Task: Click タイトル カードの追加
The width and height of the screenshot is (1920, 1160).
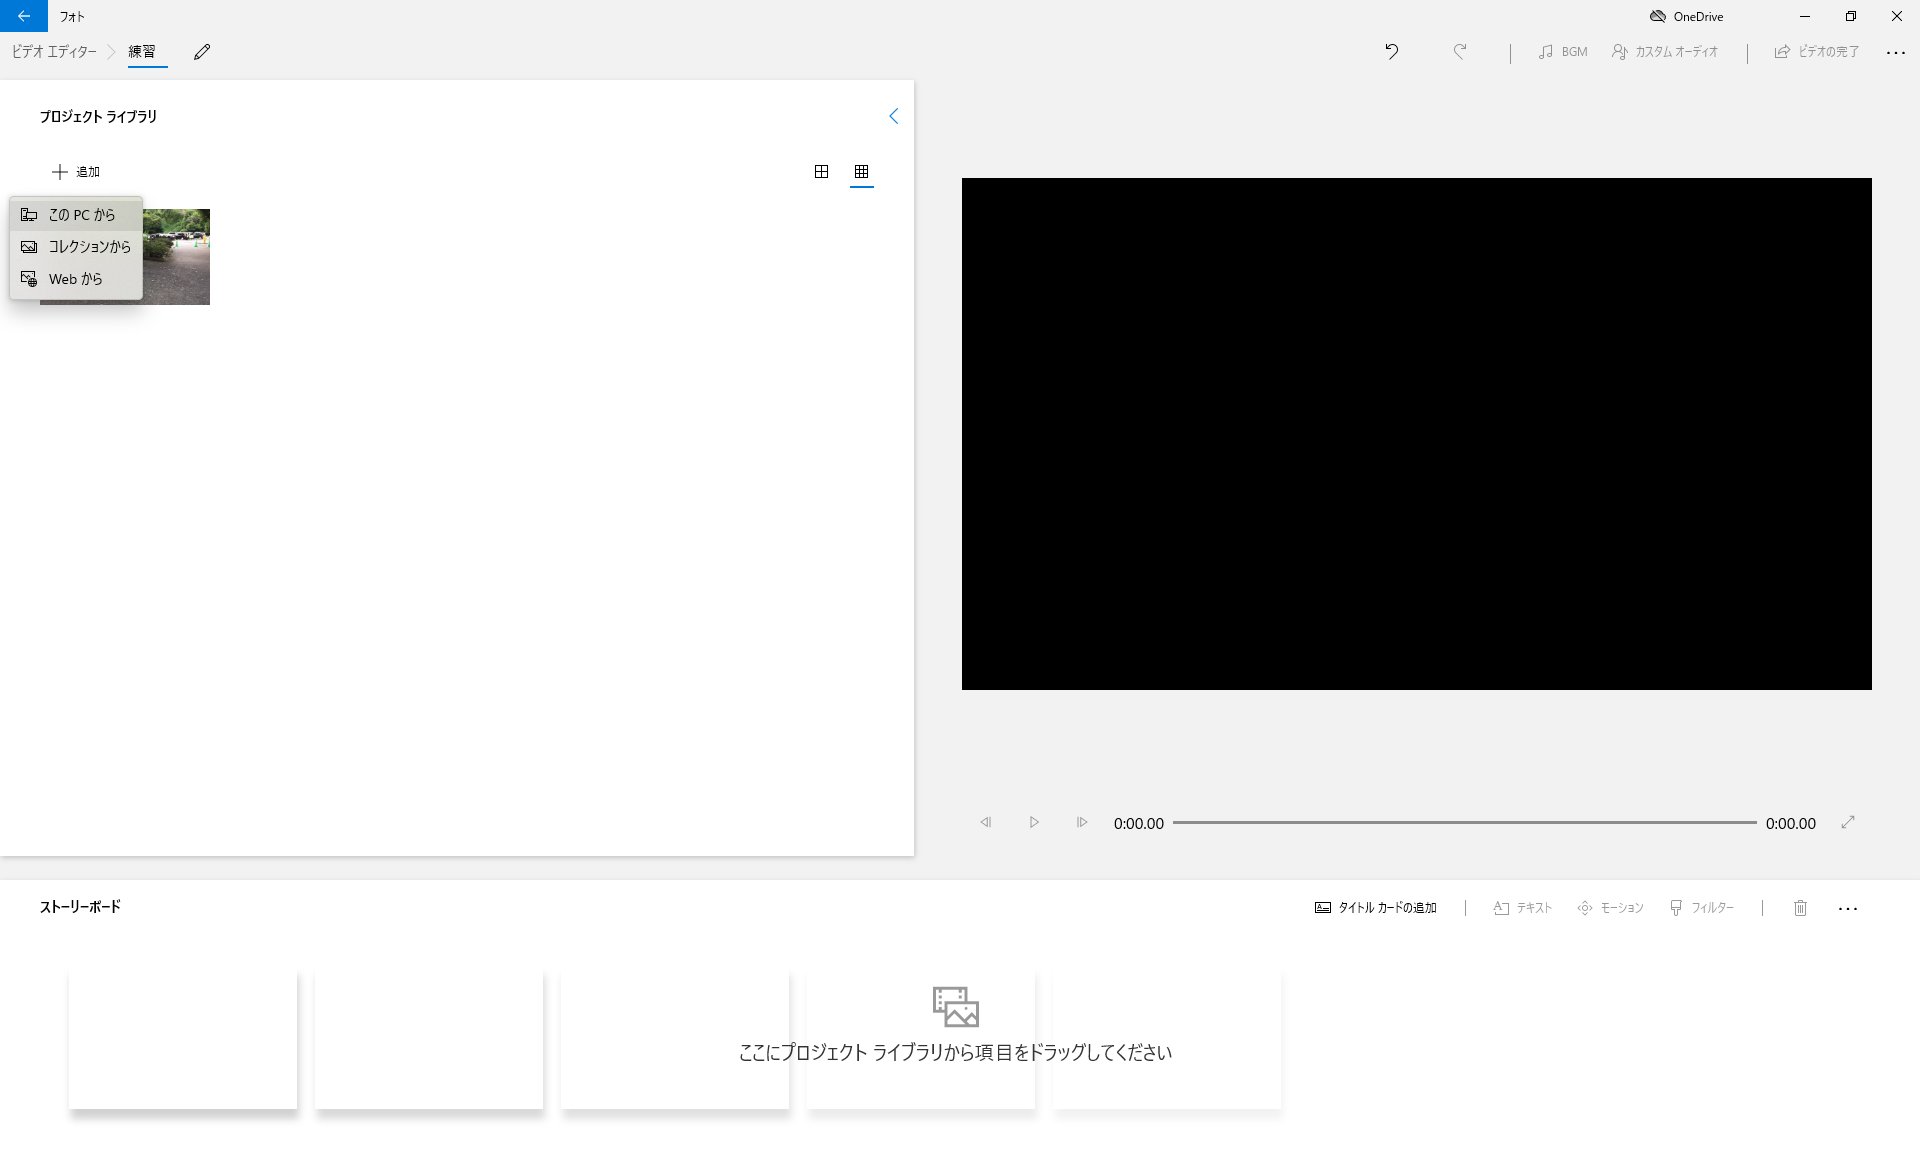Action: point(1376,908)
